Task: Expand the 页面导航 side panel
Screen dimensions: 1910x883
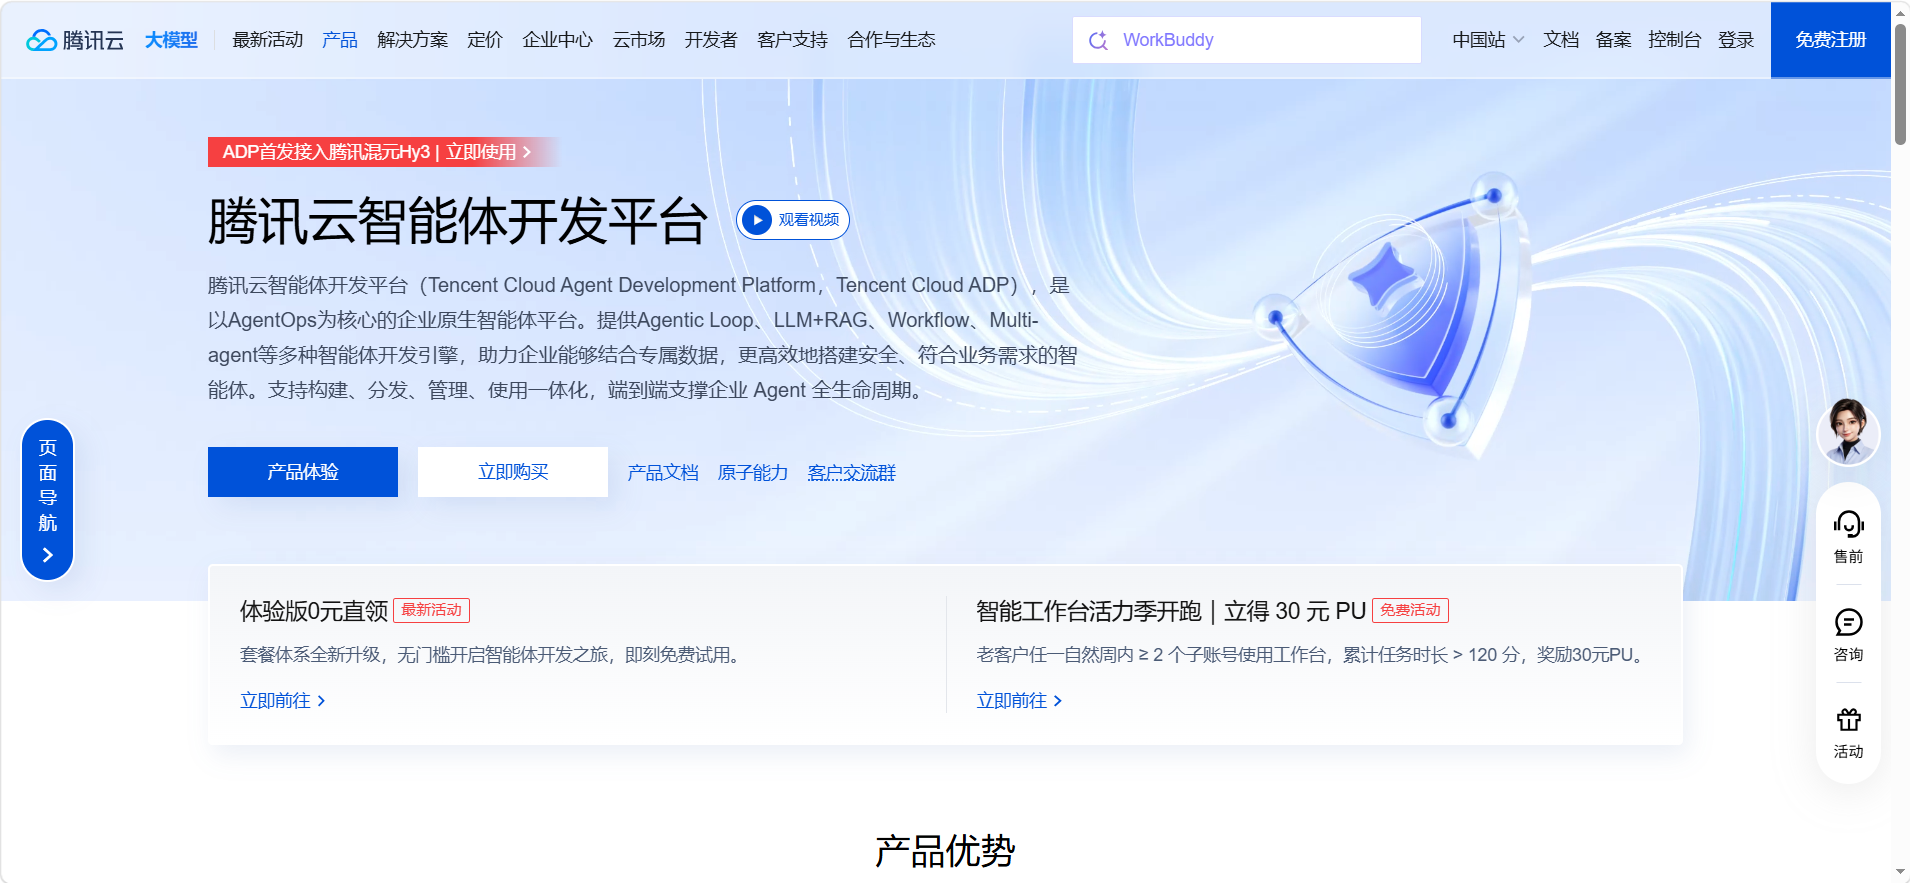Action: (x=48, y=499)
